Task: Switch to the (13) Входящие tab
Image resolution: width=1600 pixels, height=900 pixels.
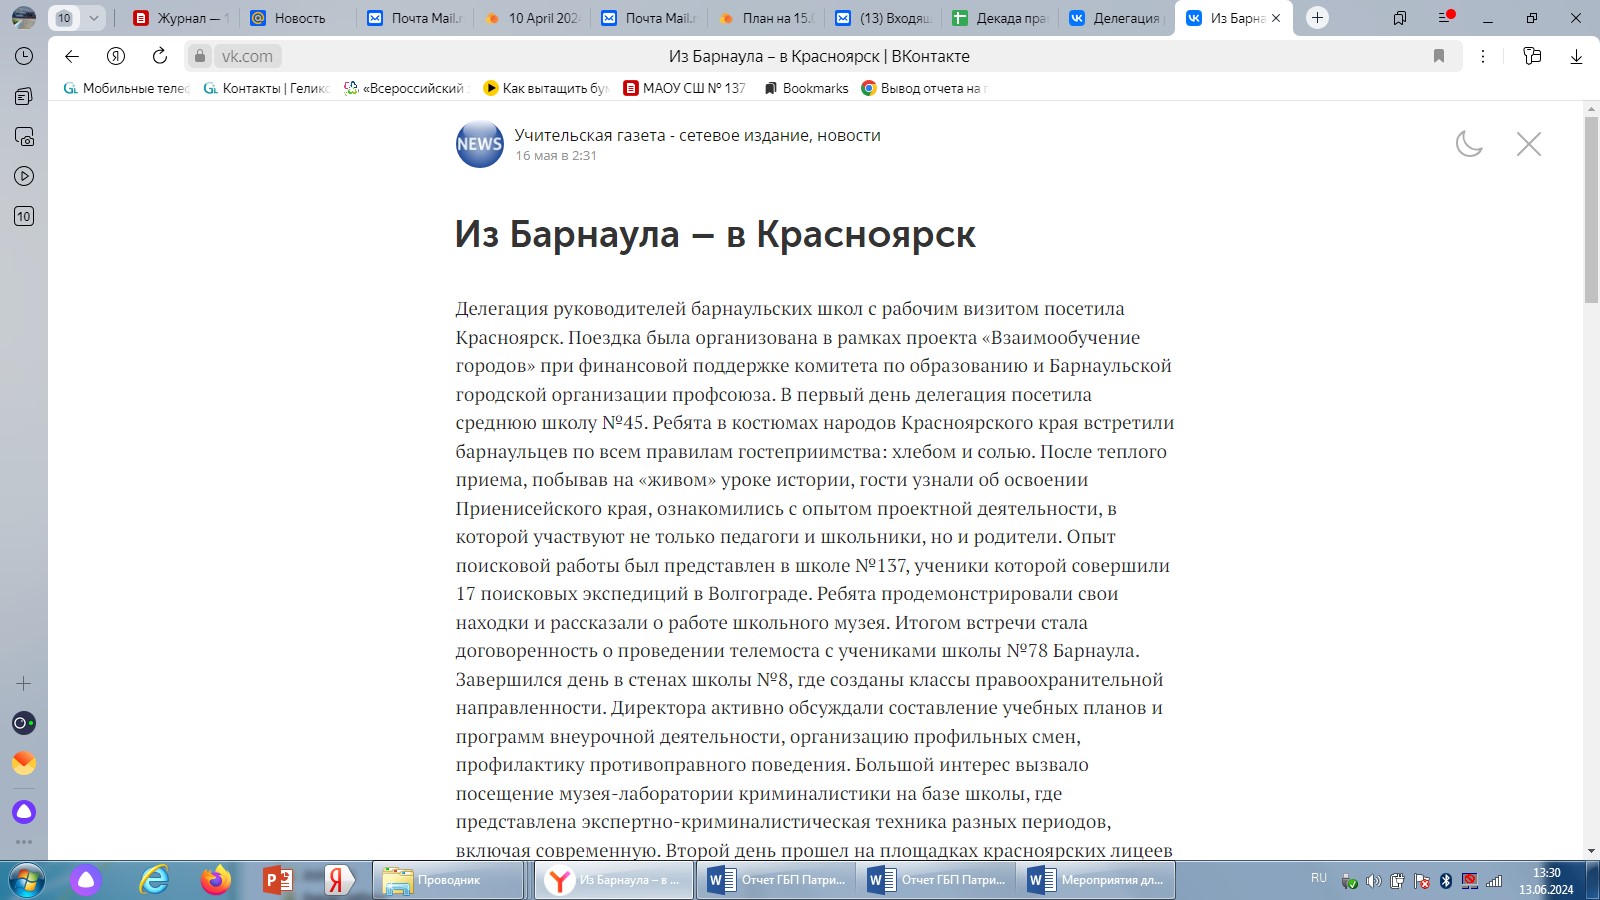Action: click(x=883, y=18)
